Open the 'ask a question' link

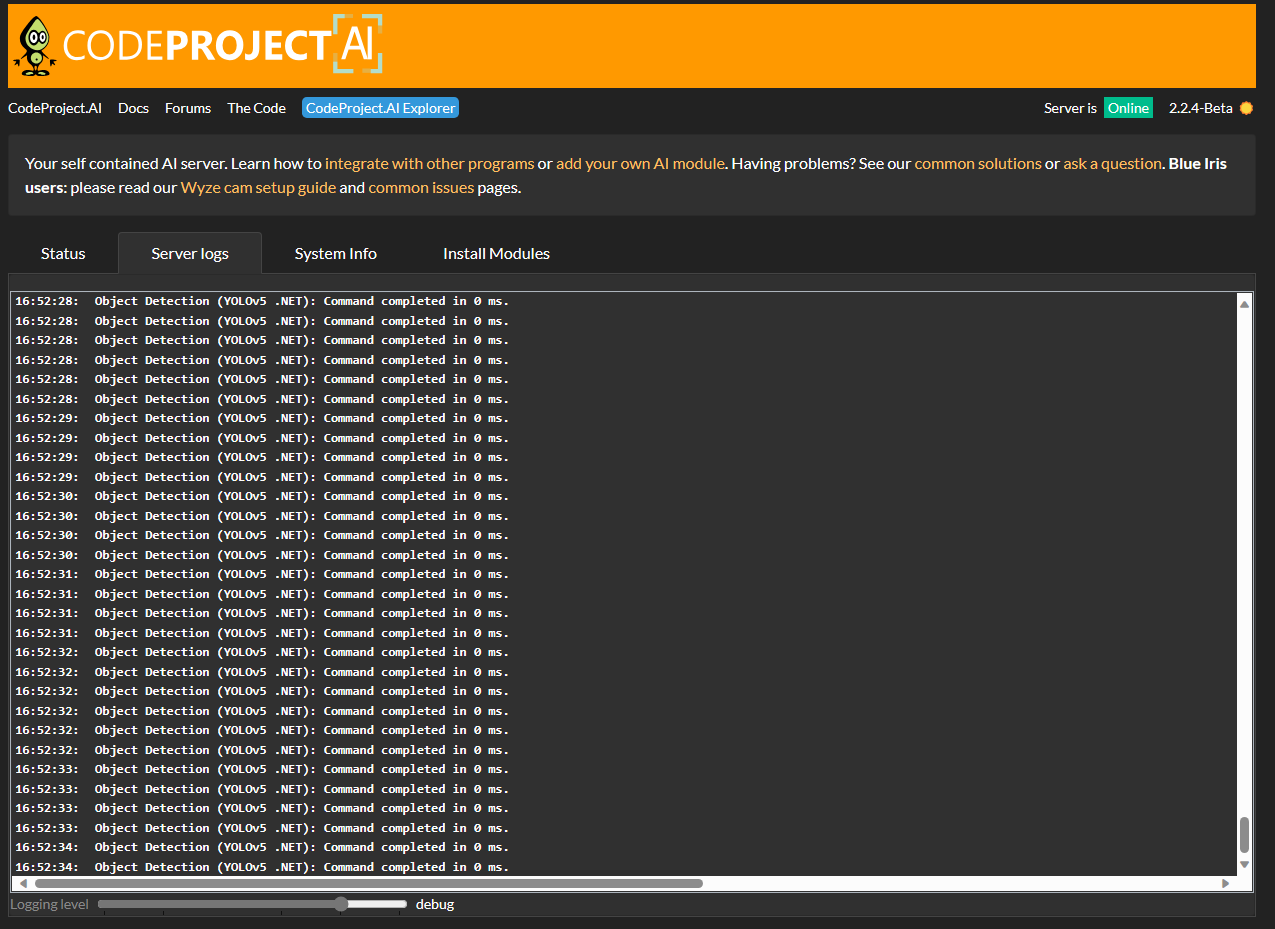point(1112,163)
